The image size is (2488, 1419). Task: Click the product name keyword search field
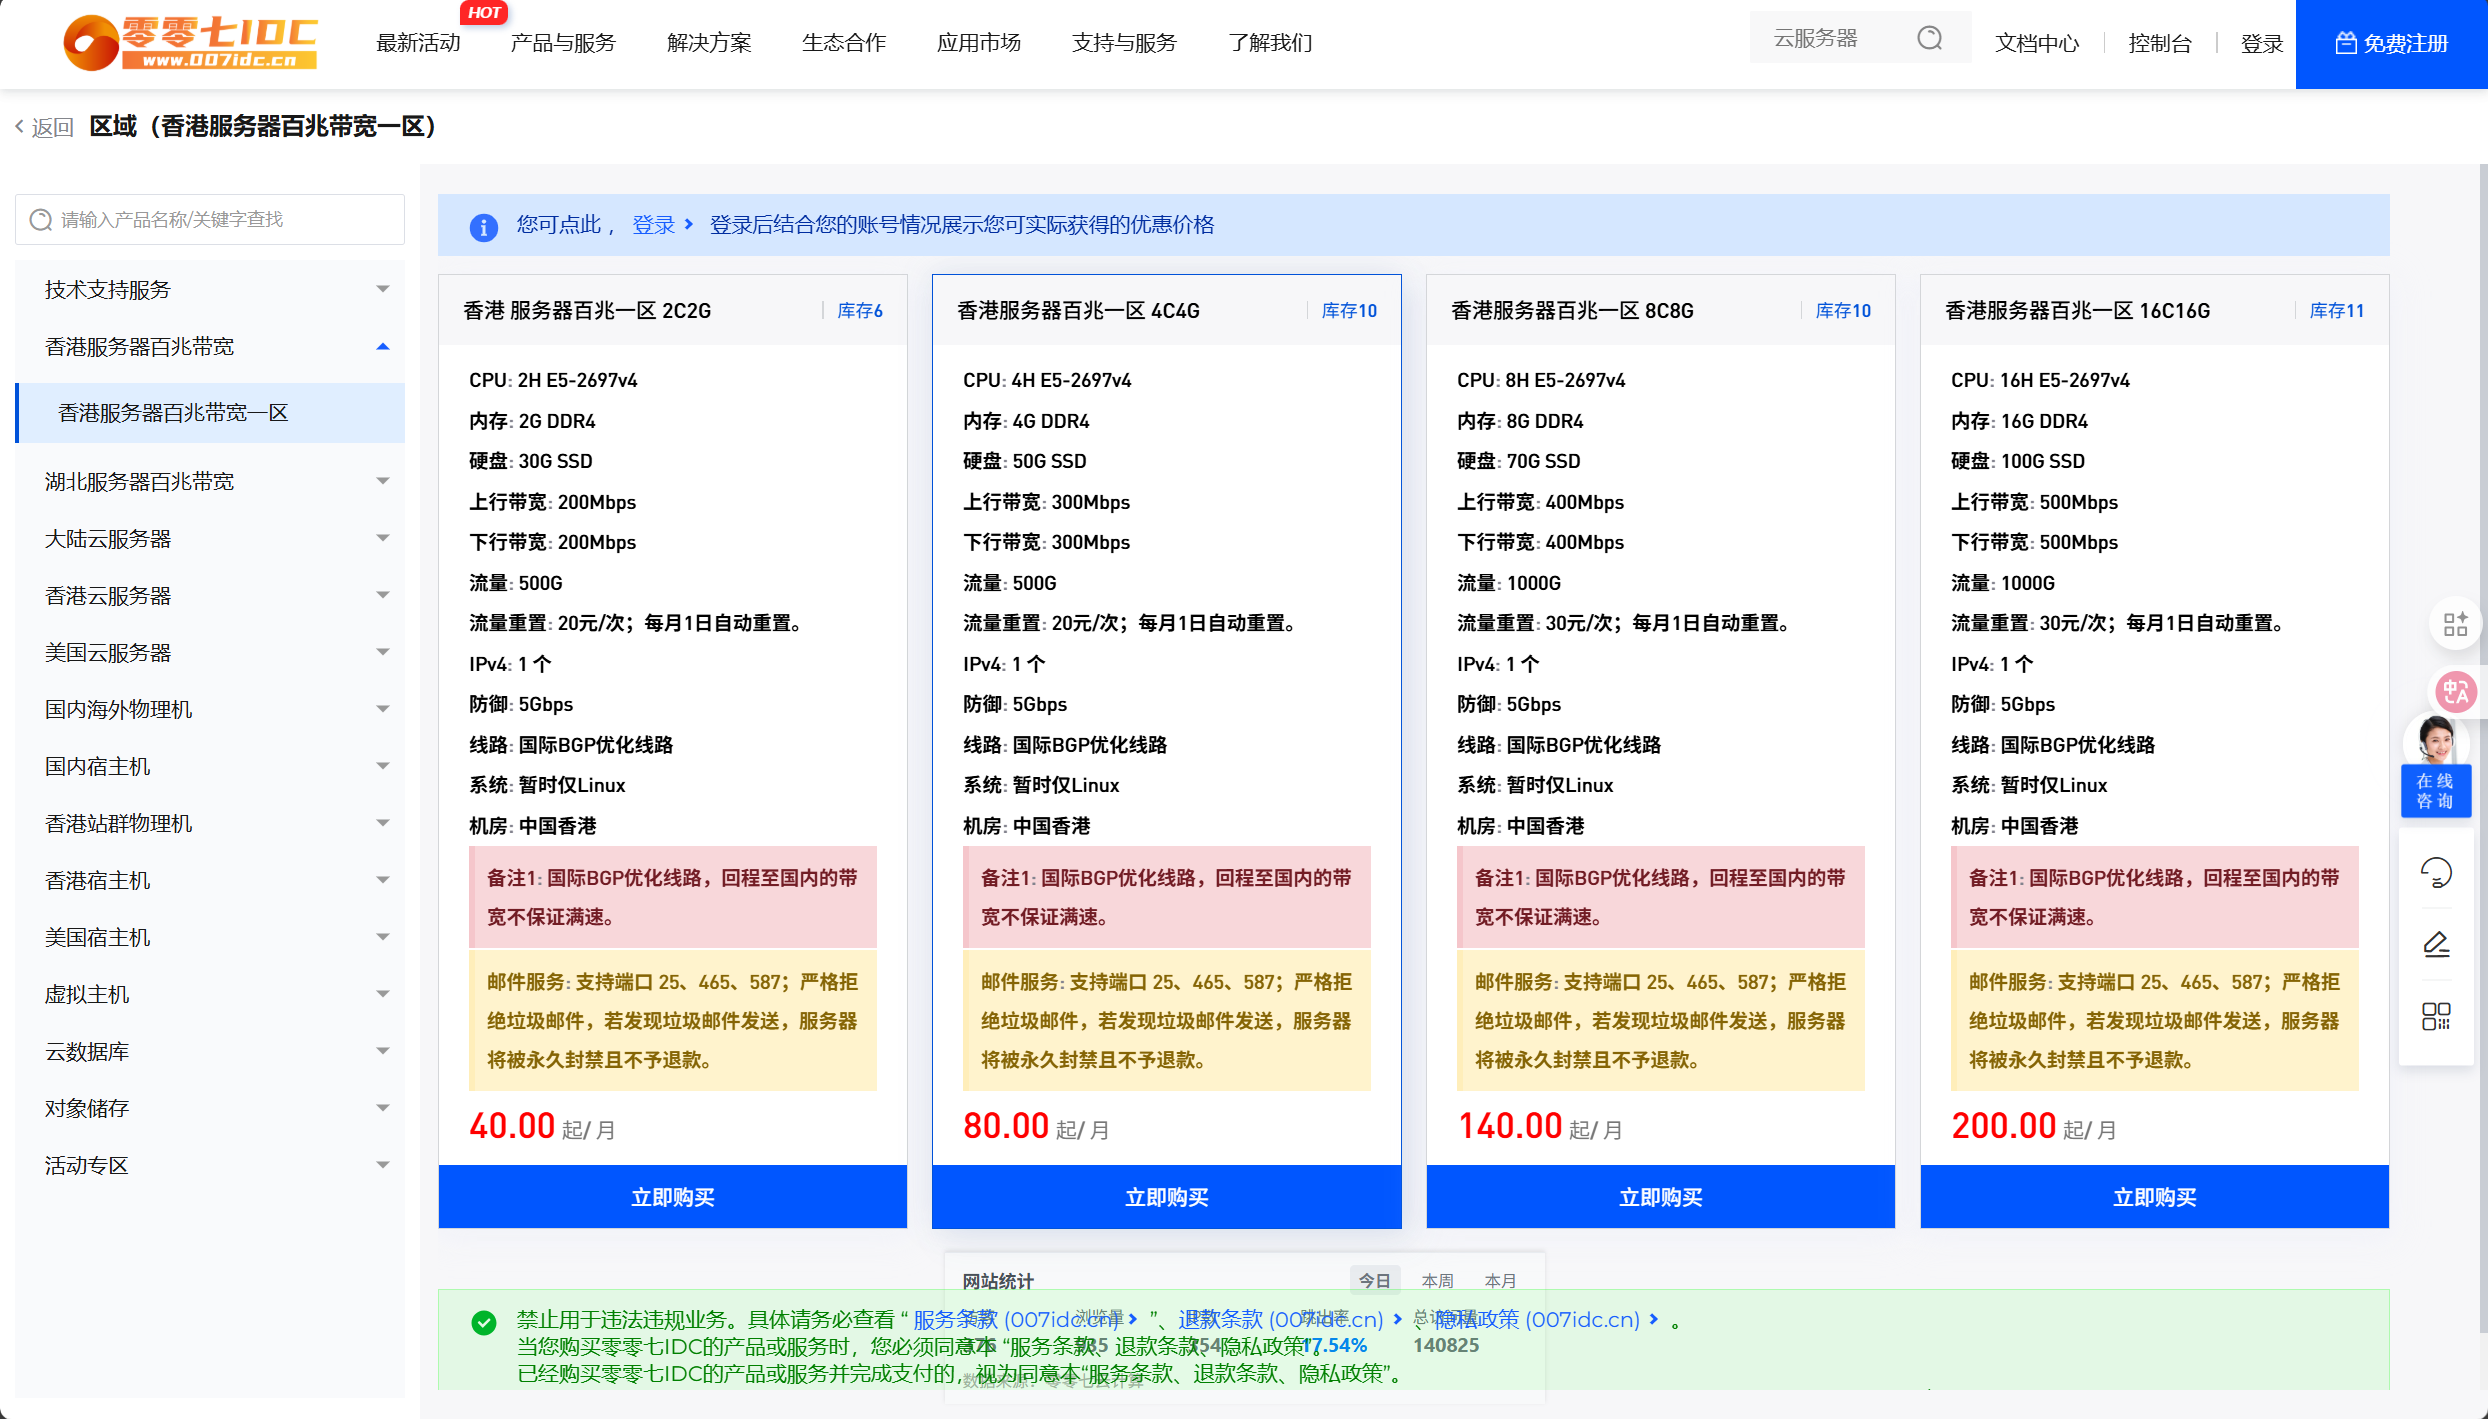210,219
